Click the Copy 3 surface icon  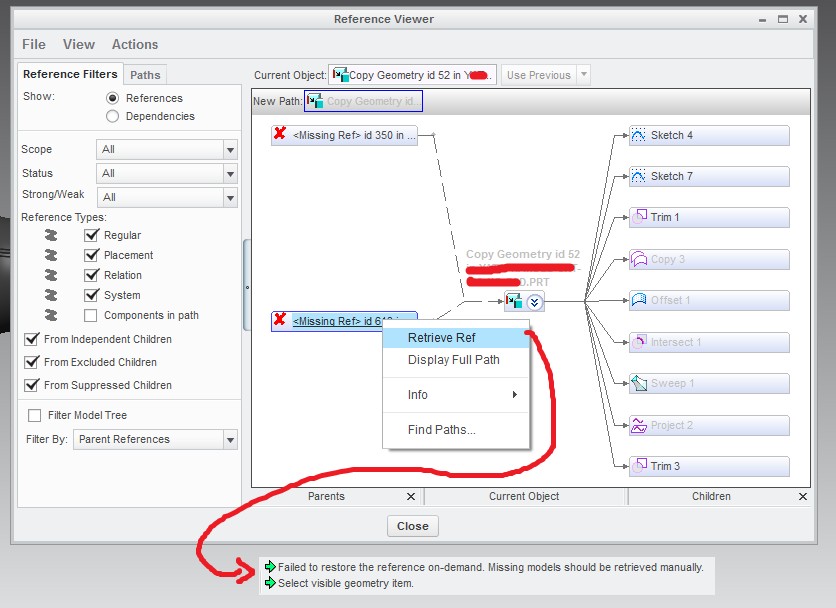click(639, 259)
